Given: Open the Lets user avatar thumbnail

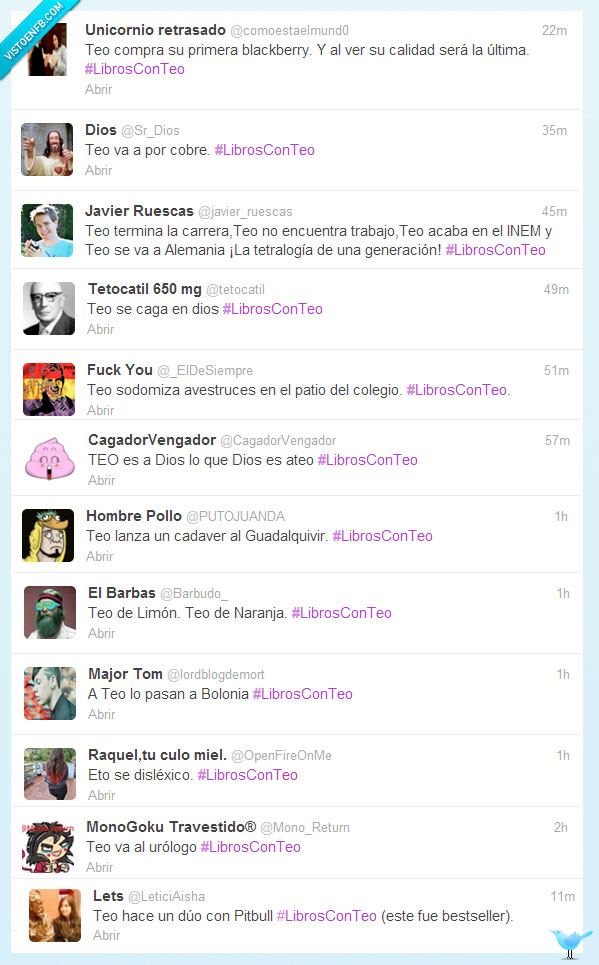Looking at the screenshot, I should (x=55, y=915).
